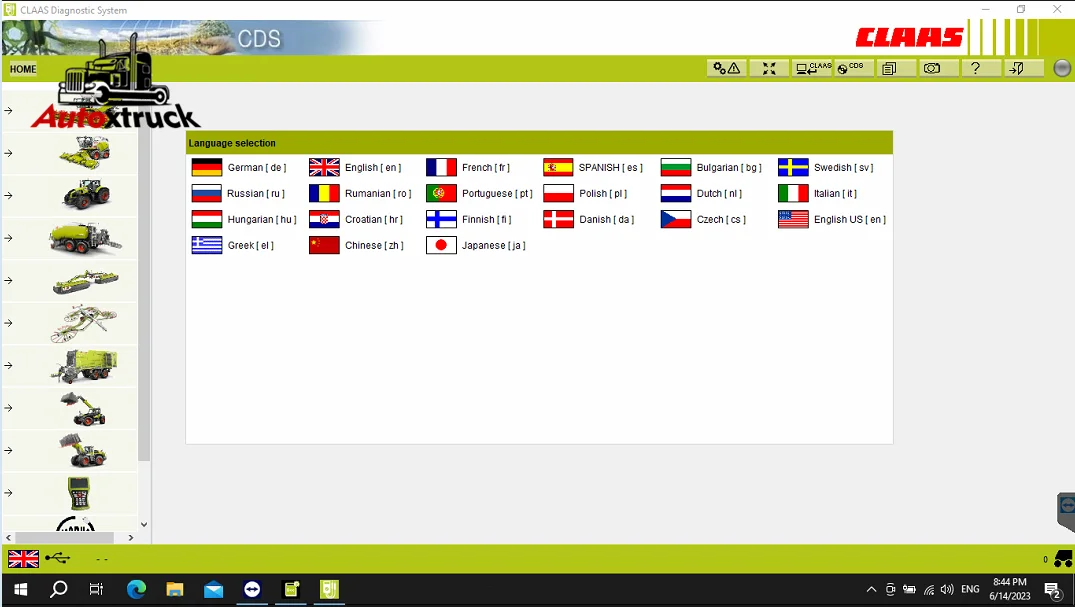This screenshot has height=607, width=1075.
Task: Open Windows Start menu
Action: pos(21,589)
